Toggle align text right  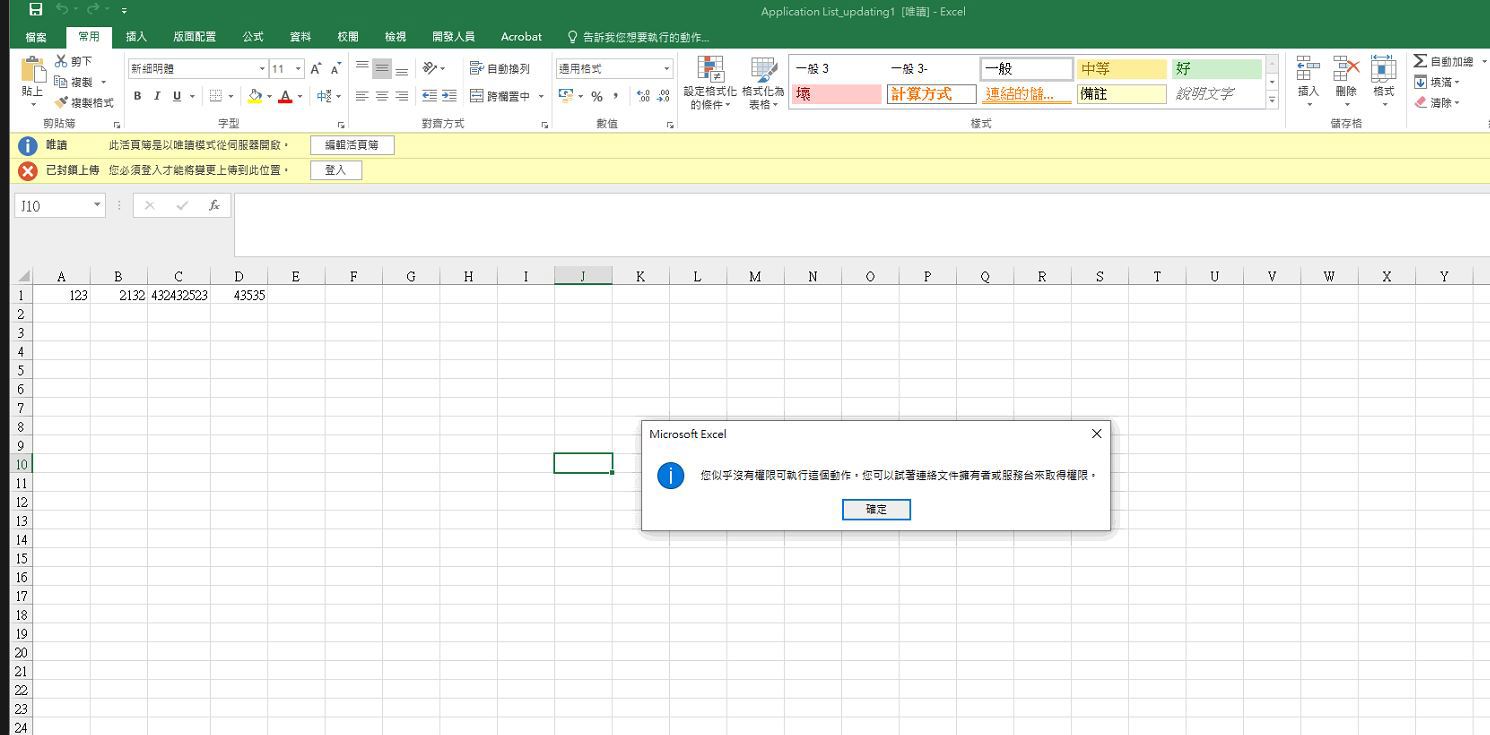tap(401, 97)
